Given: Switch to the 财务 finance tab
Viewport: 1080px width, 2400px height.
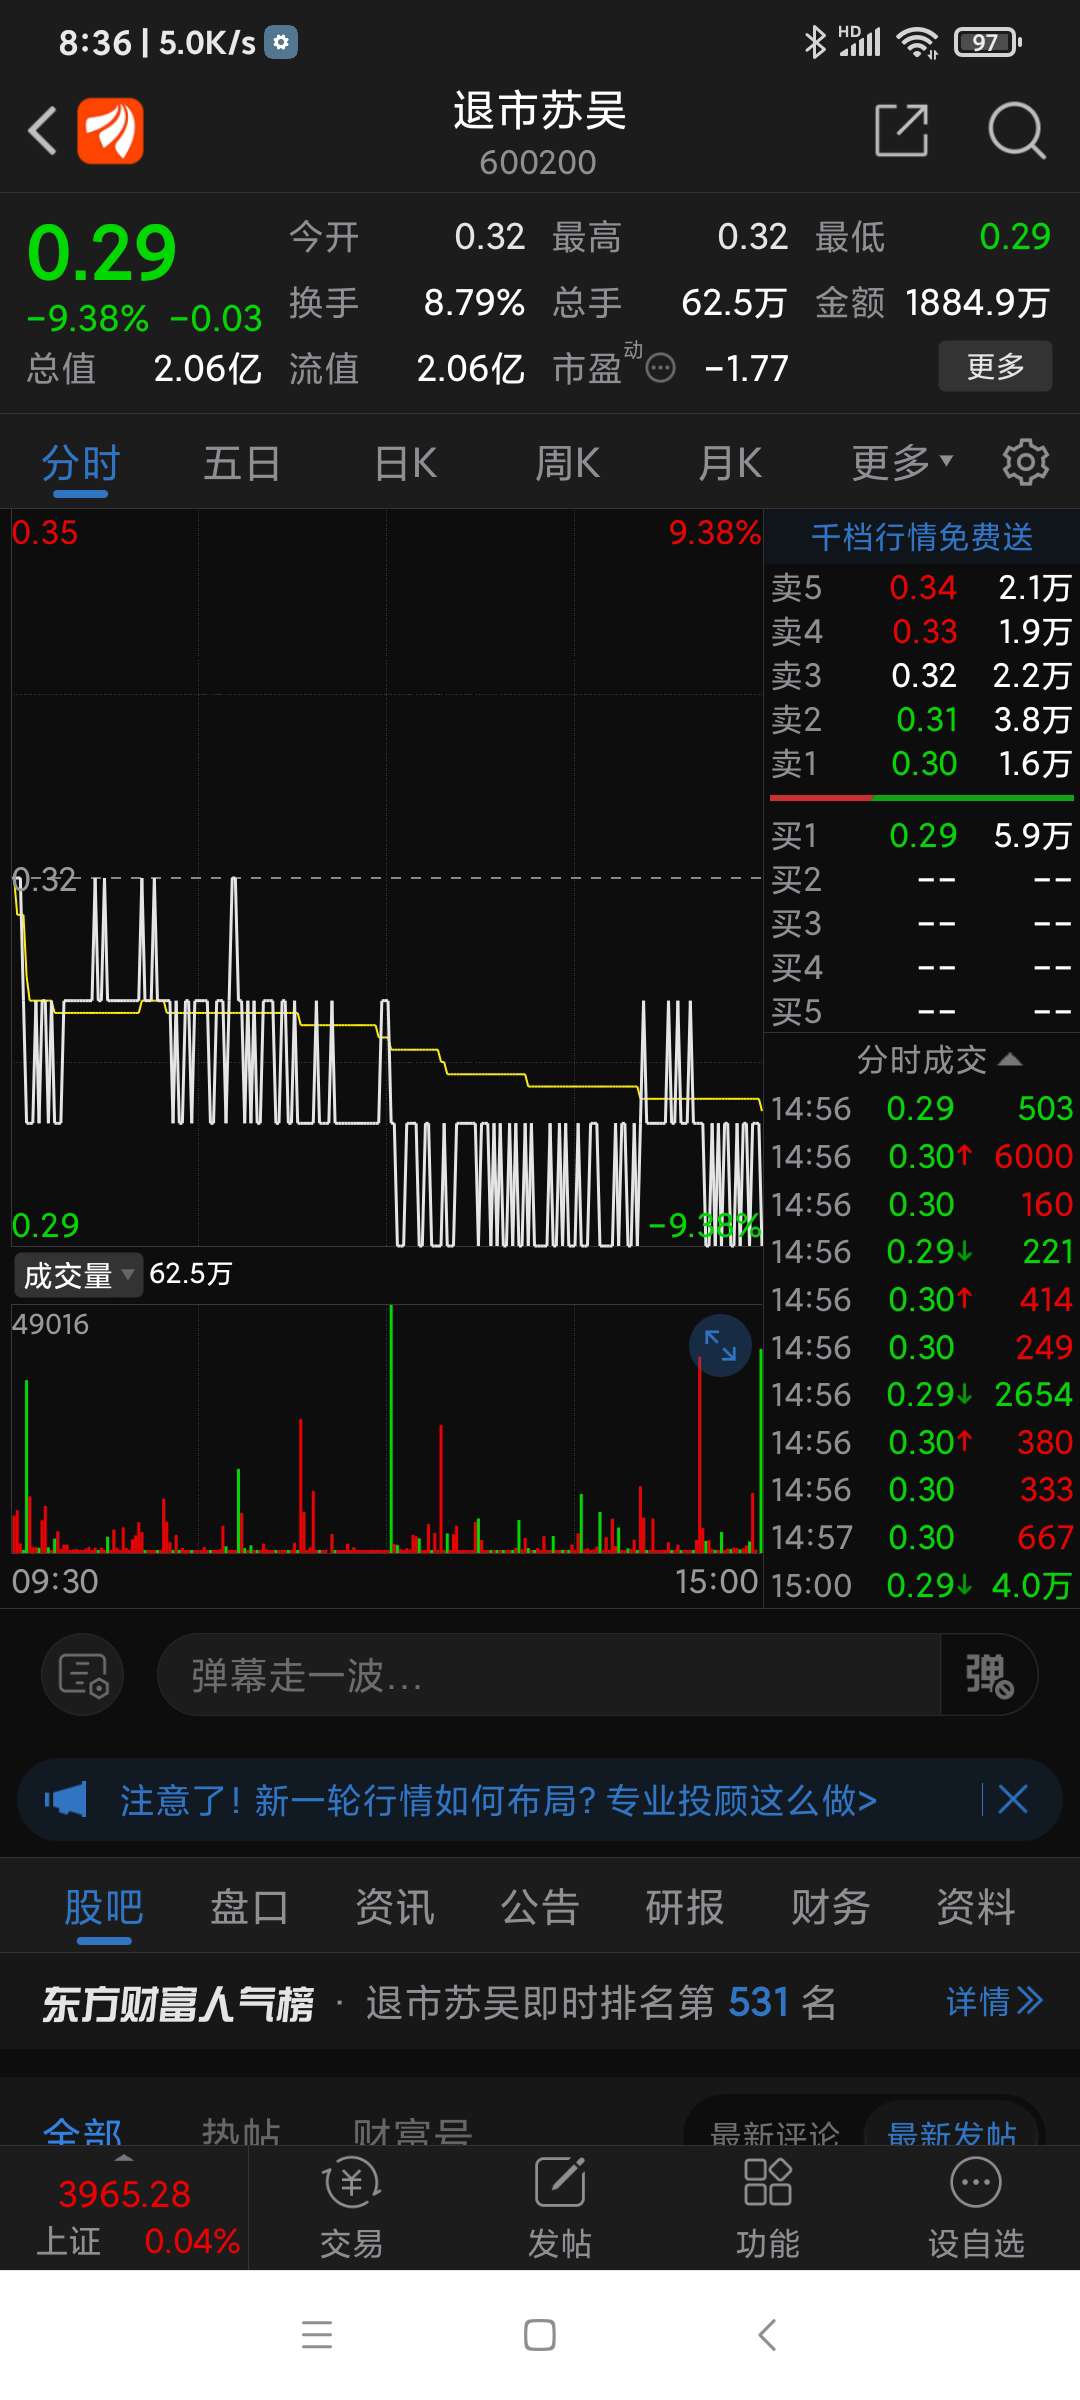Looking at the screenshot, I should pos(830,1907).
